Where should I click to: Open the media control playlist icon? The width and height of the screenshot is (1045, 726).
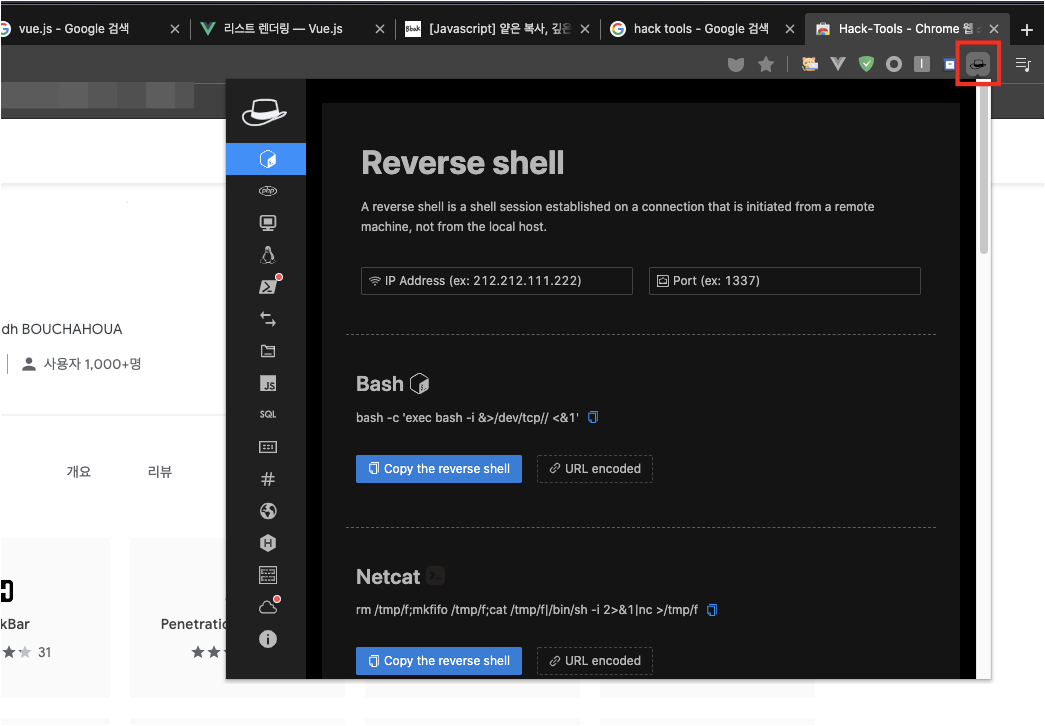click(1023, 64)
